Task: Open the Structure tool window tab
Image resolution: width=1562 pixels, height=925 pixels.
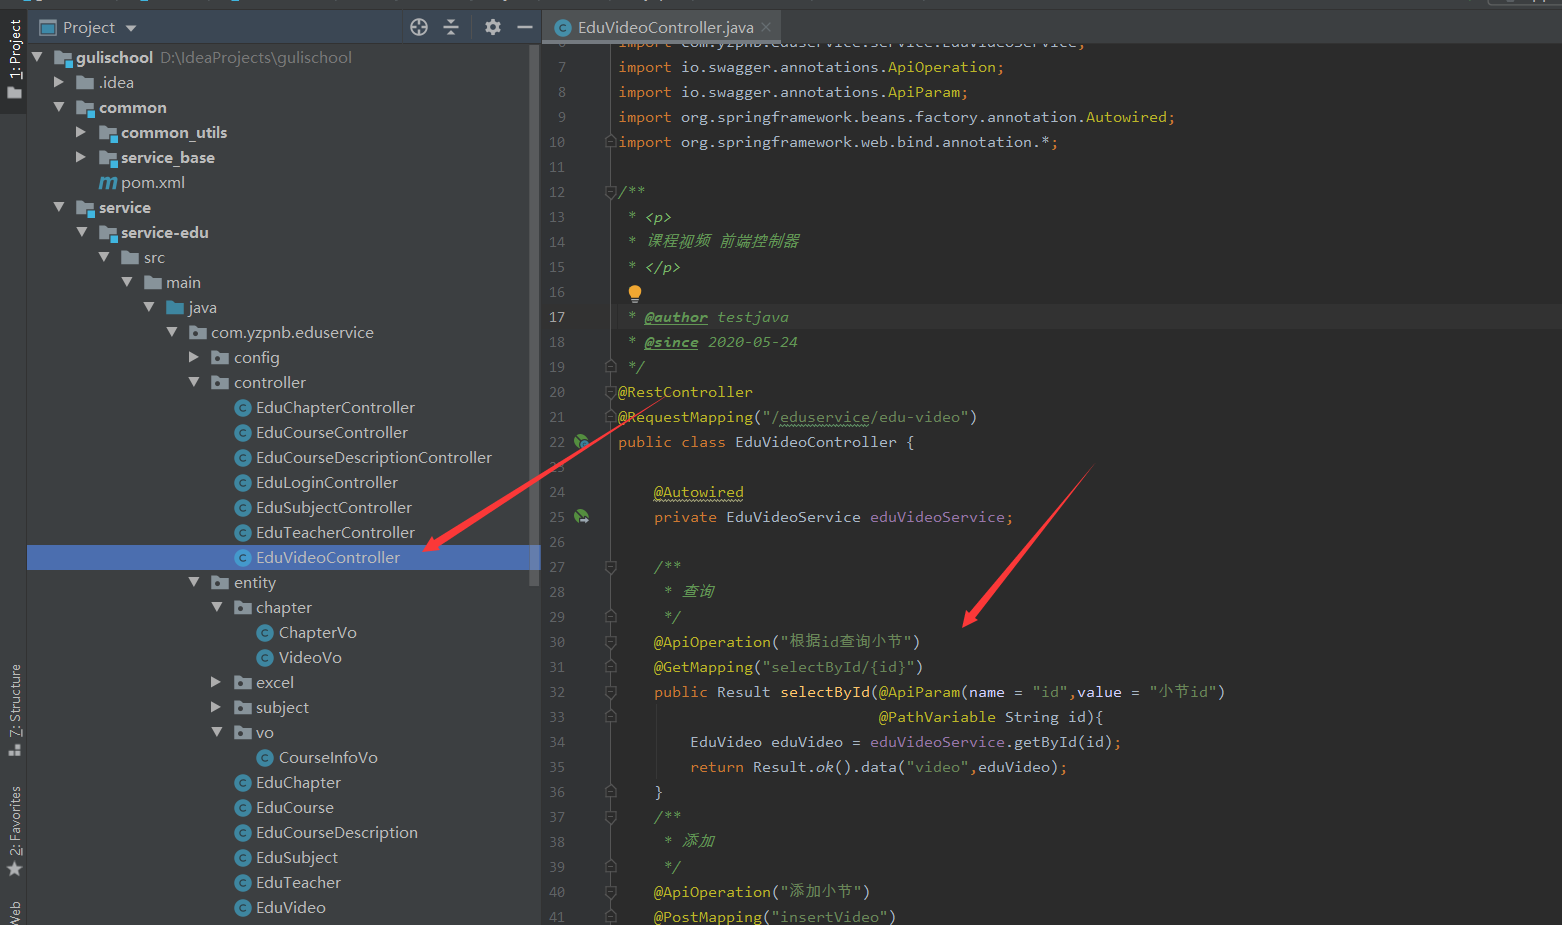Action: pyautogui.click(x=14, y=709)
